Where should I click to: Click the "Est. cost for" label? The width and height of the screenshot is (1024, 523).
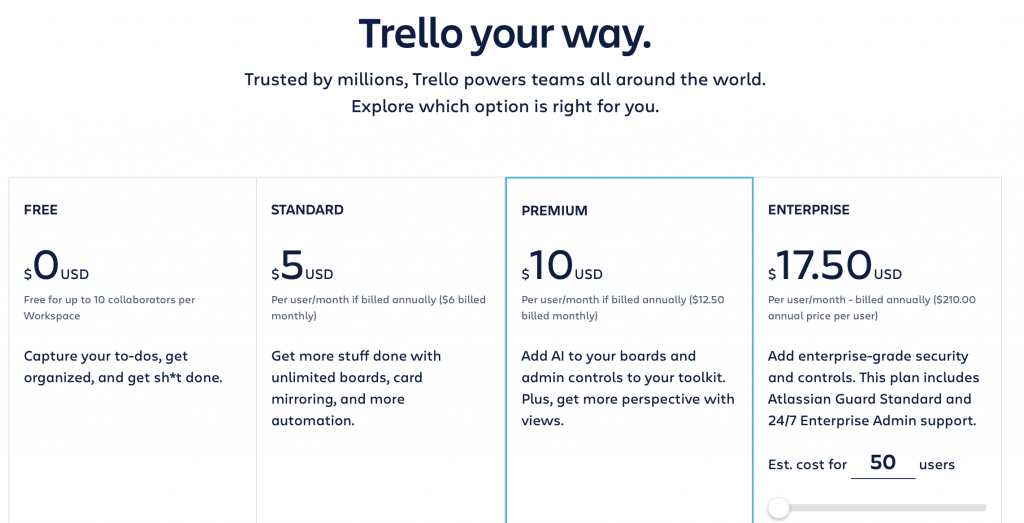pos(807,464)
